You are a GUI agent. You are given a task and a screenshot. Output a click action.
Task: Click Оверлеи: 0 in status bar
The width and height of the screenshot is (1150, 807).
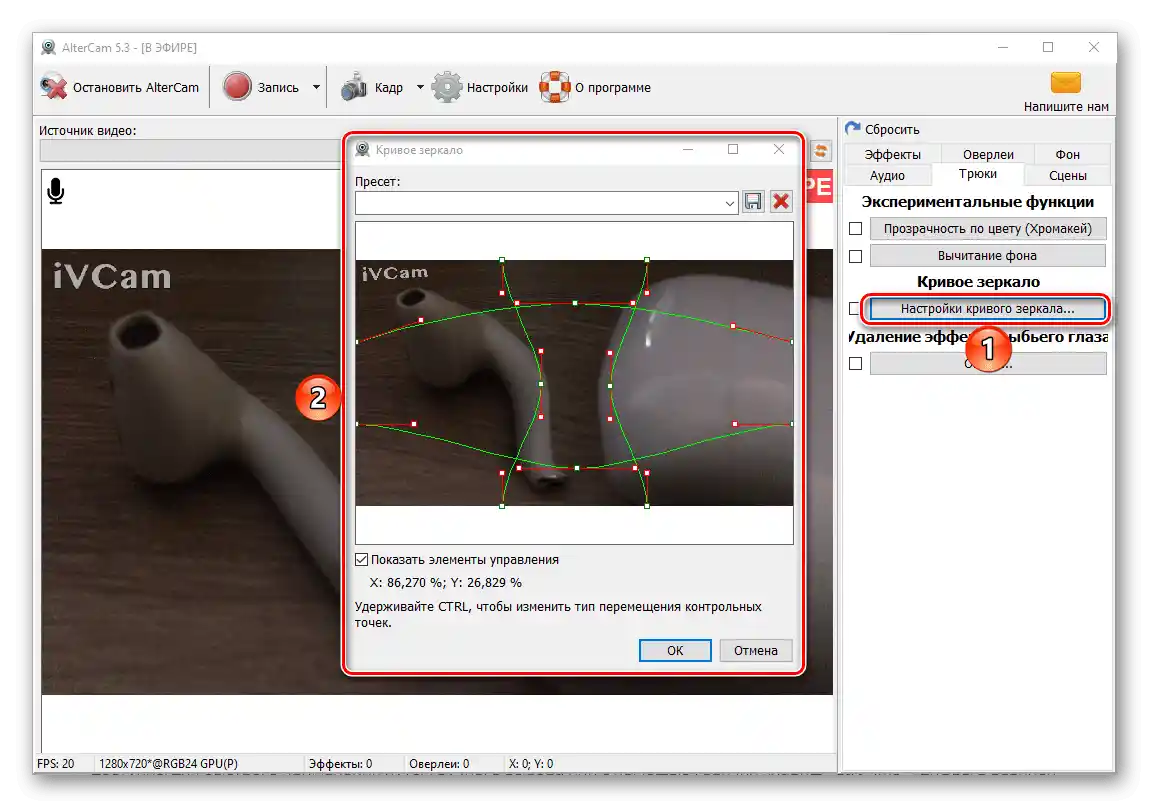click(439, 764)
